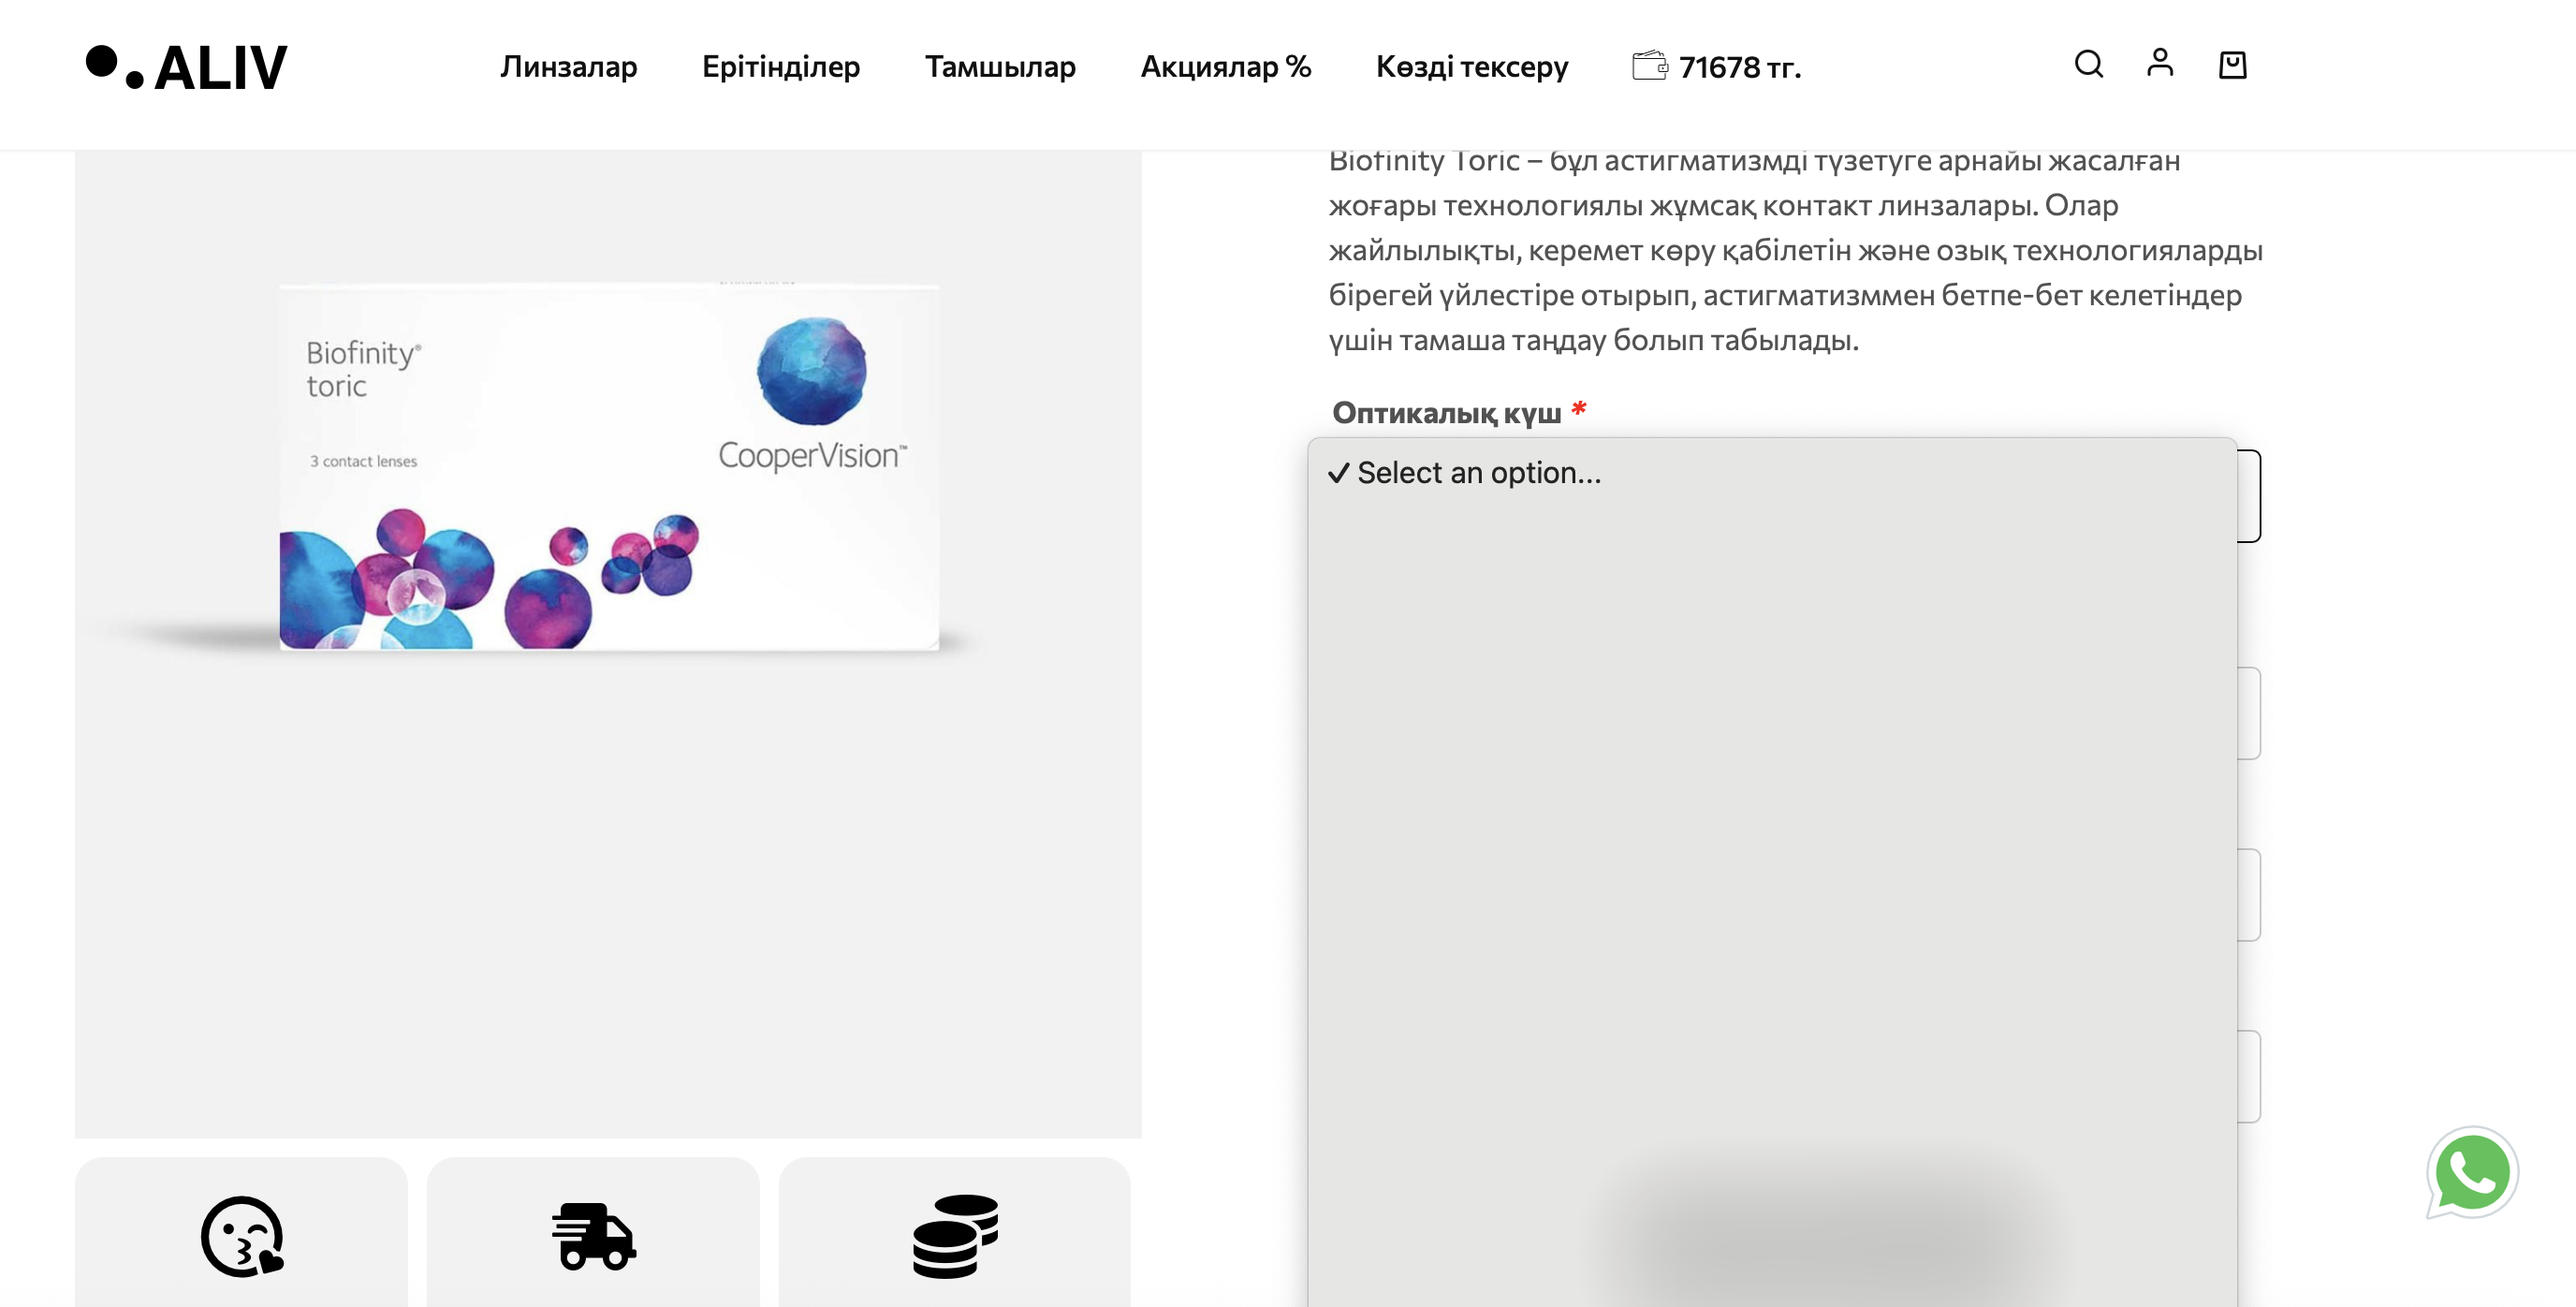Go to Көзді тексеру page
Screen dimensions: 2576x1307
pyautogui.click(x=1471, y=67)
